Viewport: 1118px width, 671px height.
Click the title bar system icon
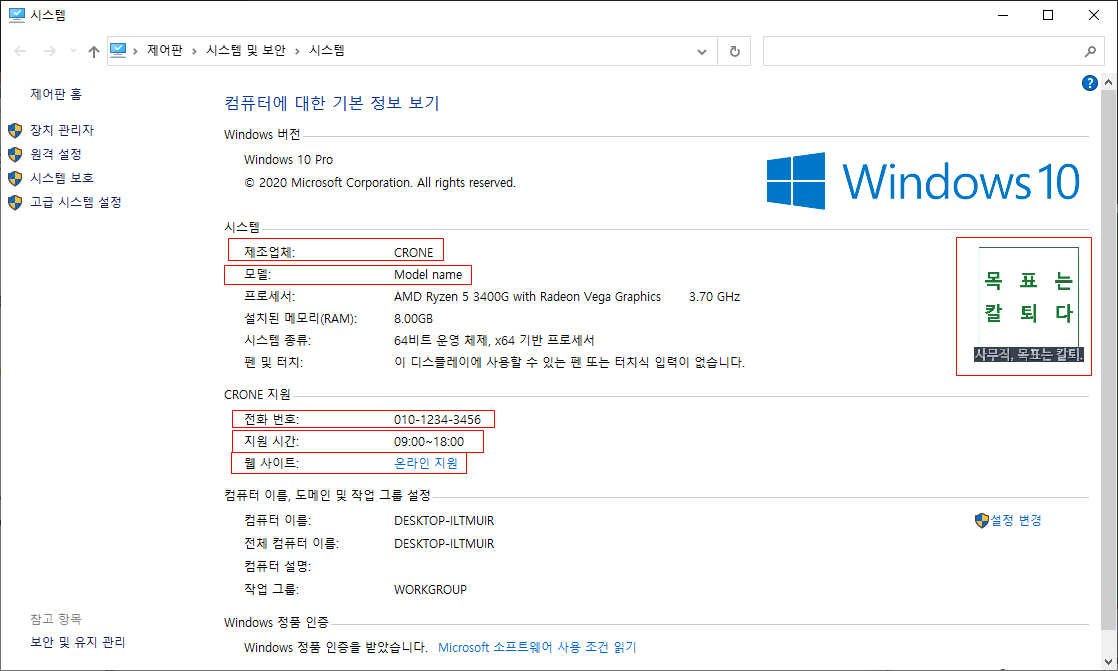[x=16, y=15]
